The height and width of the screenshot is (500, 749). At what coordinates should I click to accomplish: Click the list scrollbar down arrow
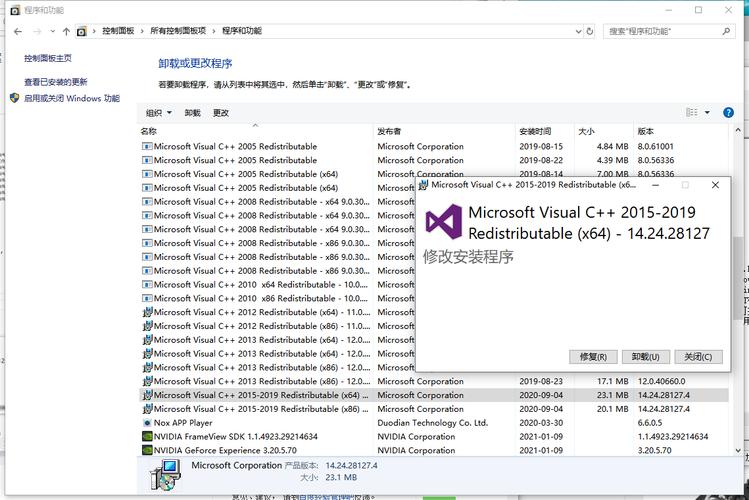coord(738,450)
